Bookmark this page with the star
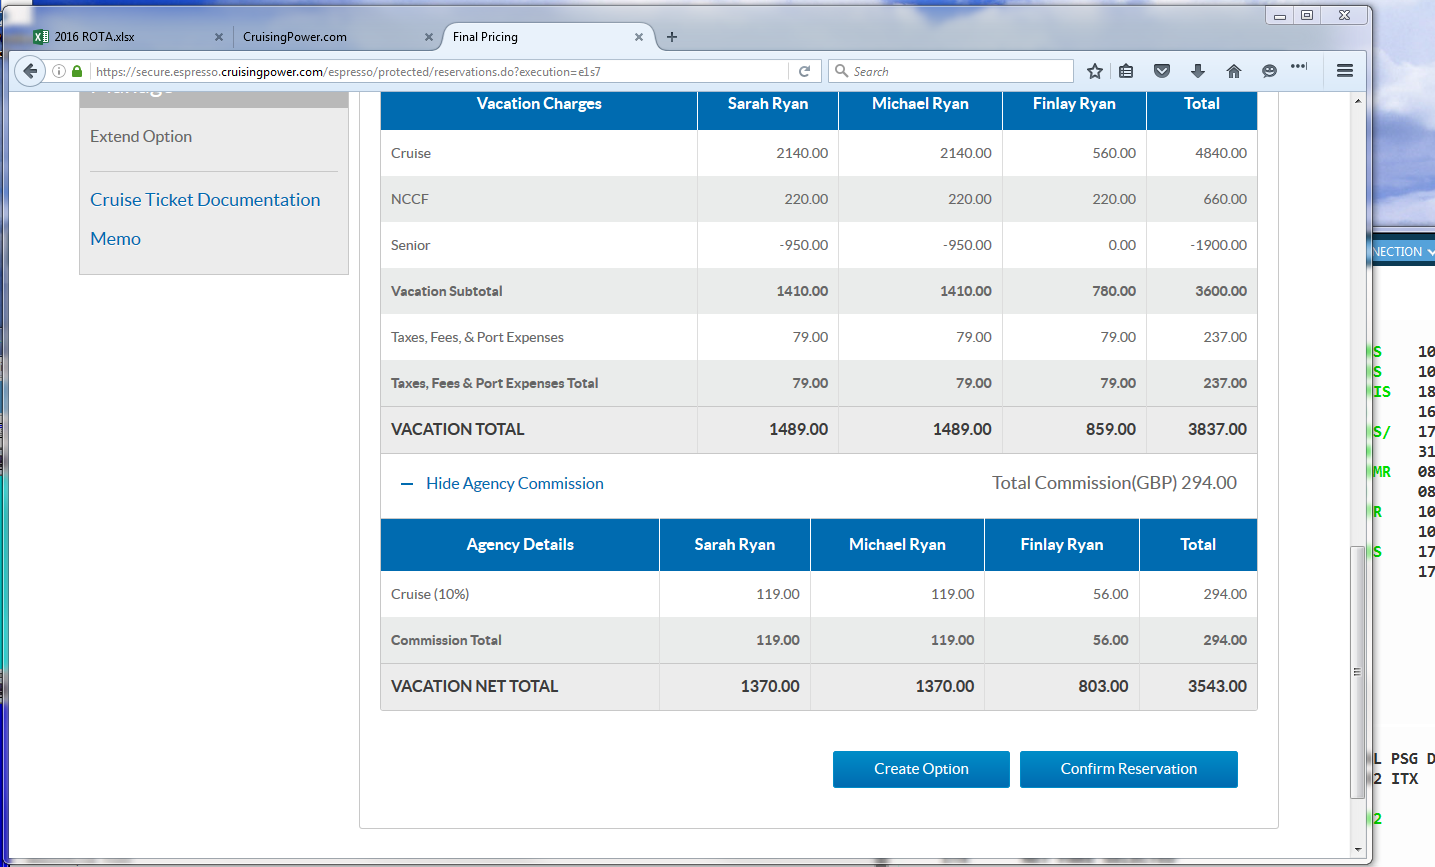Image resolution: width=1435 pixels, height=867 pixels. coord(1095,71)
